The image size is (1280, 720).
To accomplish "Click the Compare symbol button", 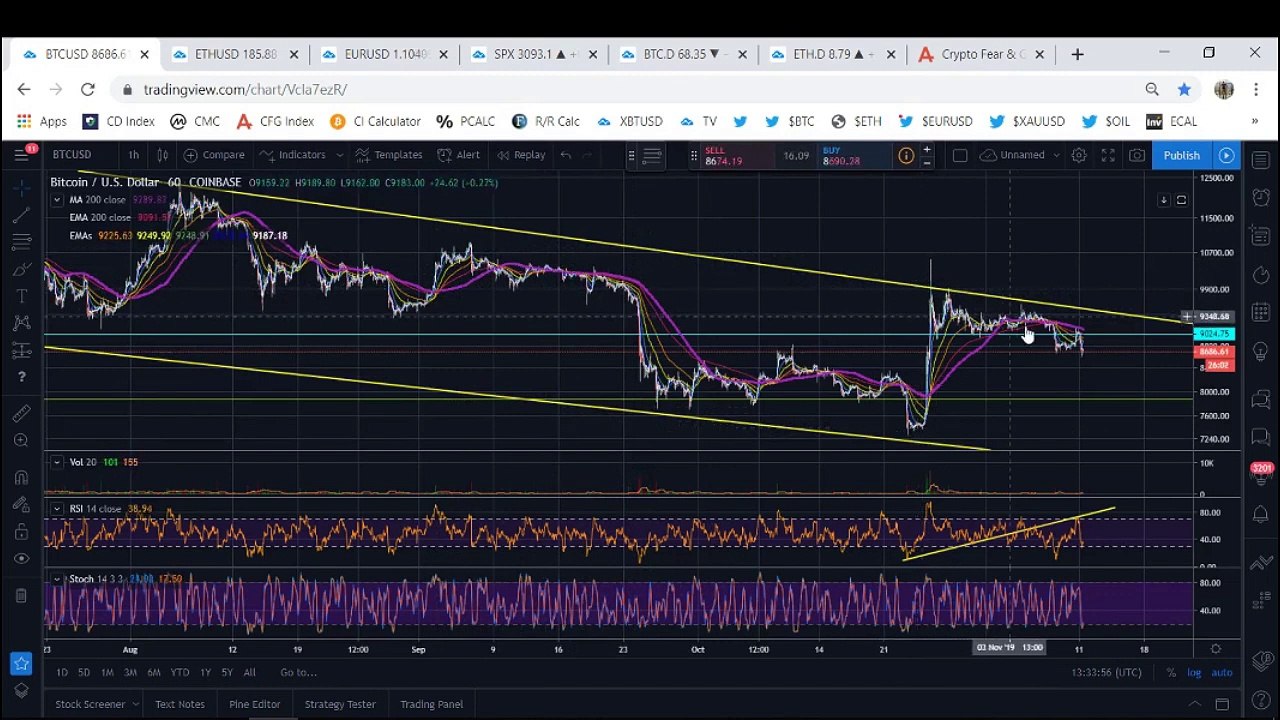I will (214, 155).
